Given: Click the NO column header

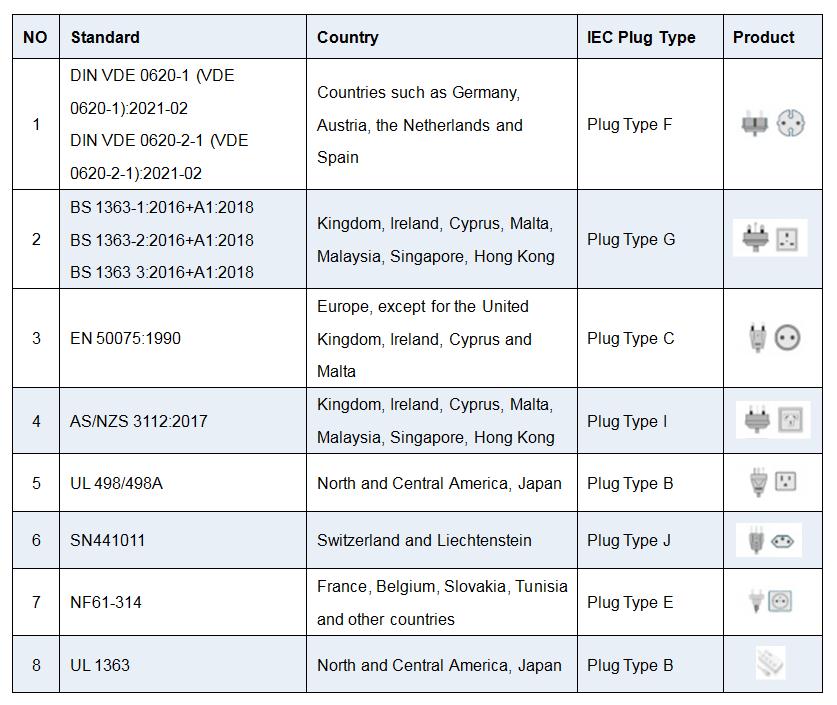Looking at the screenshot, I should coord(35,37).
